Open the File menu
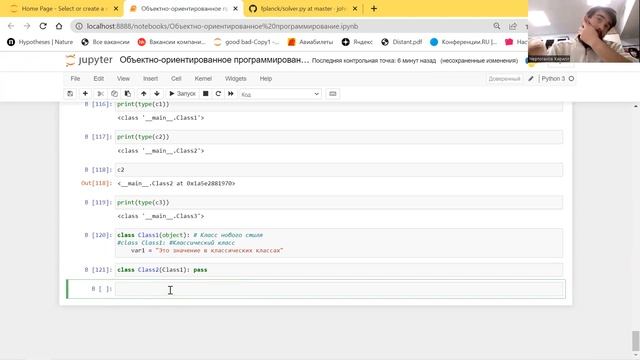Screen dimensions: 640x360 [75, 79]
